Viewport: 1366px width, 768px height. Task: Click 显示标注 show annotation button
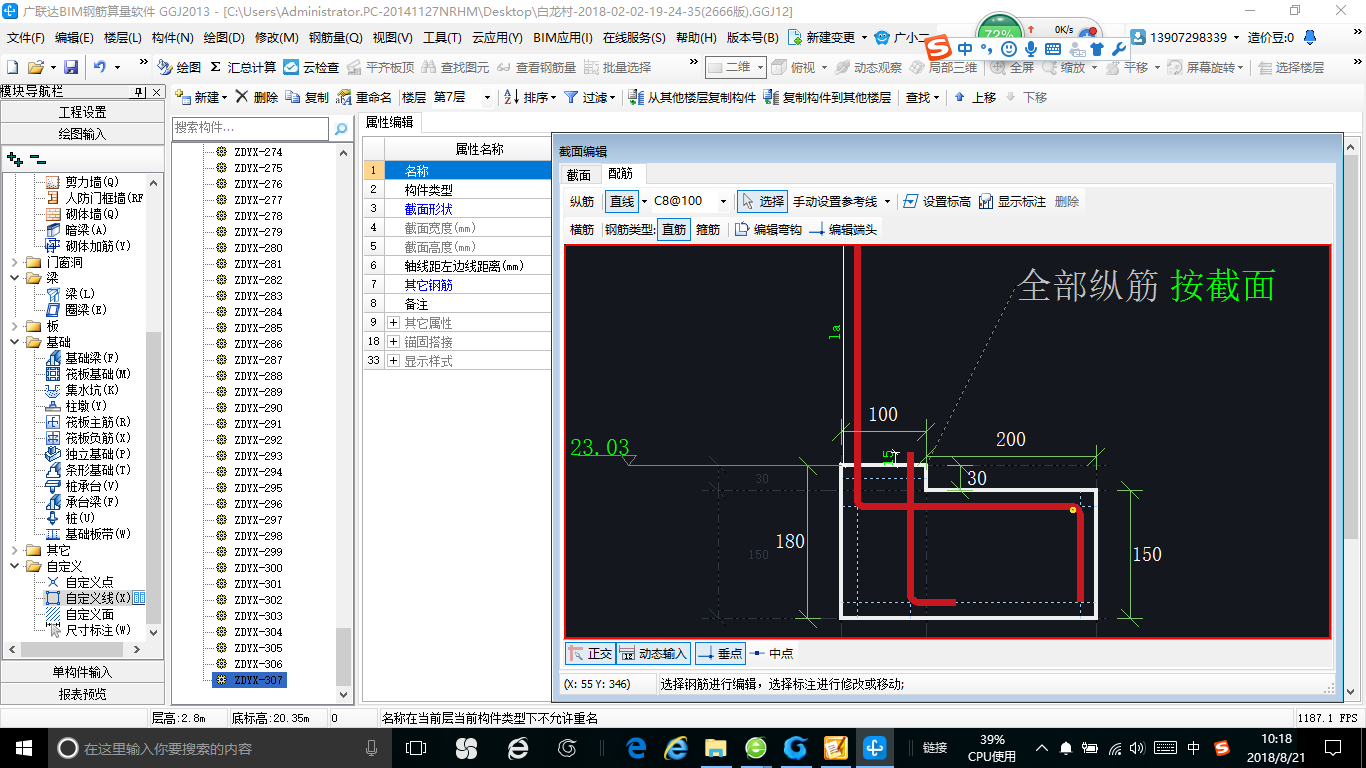(x=1012, y=201)
